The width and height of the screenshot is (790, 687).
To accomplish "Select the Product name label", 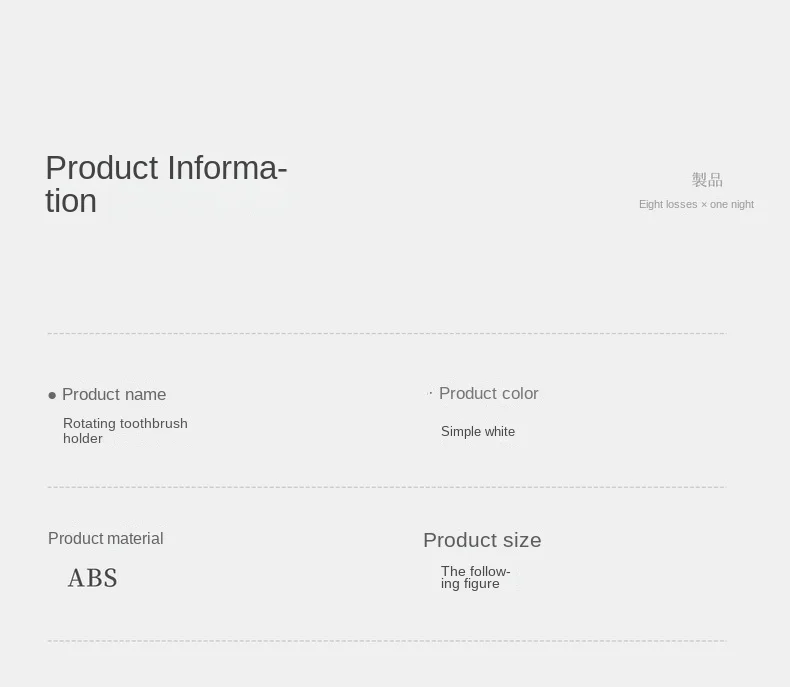I will (114, 394).
